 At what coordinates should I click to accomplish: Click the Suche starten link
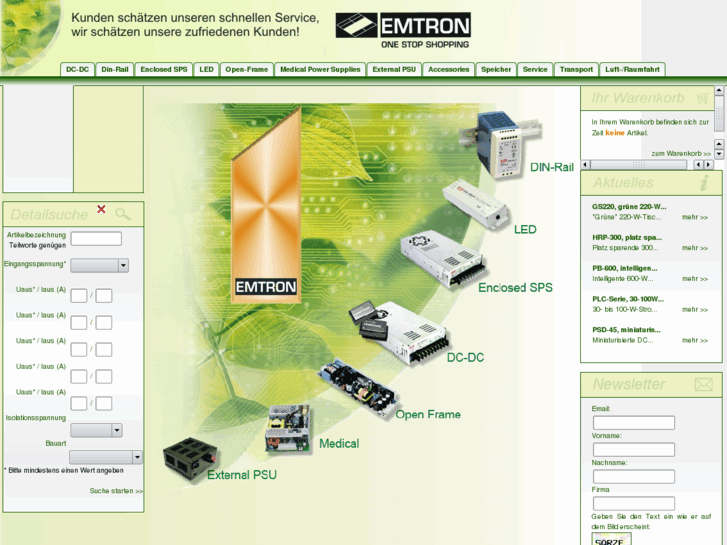pos(116,491)
